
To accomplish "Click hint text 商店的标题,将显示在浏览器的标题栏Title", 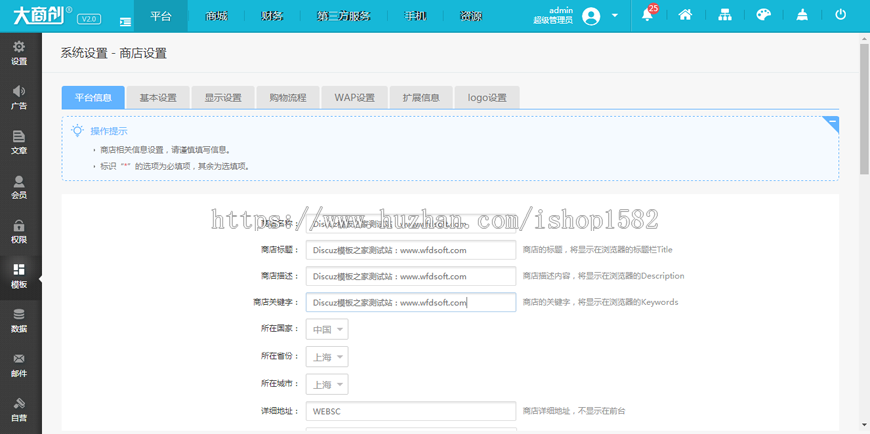I will point(598,250).
